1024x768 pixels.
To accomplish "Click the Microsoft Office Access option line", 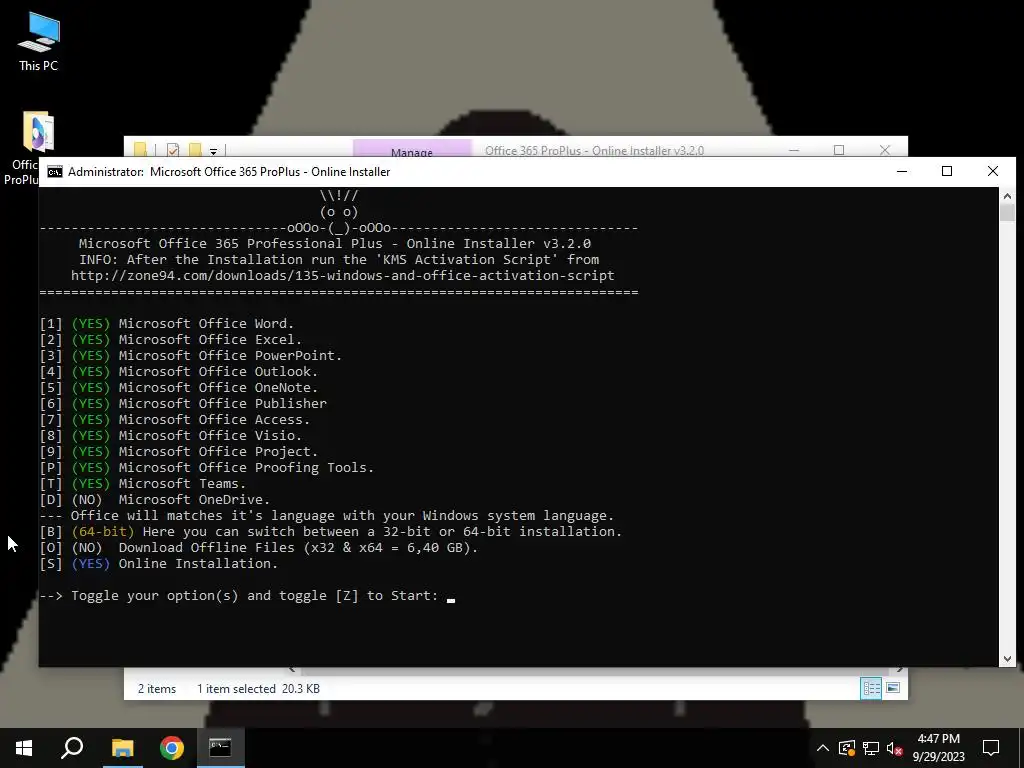I will coord(175,420).
